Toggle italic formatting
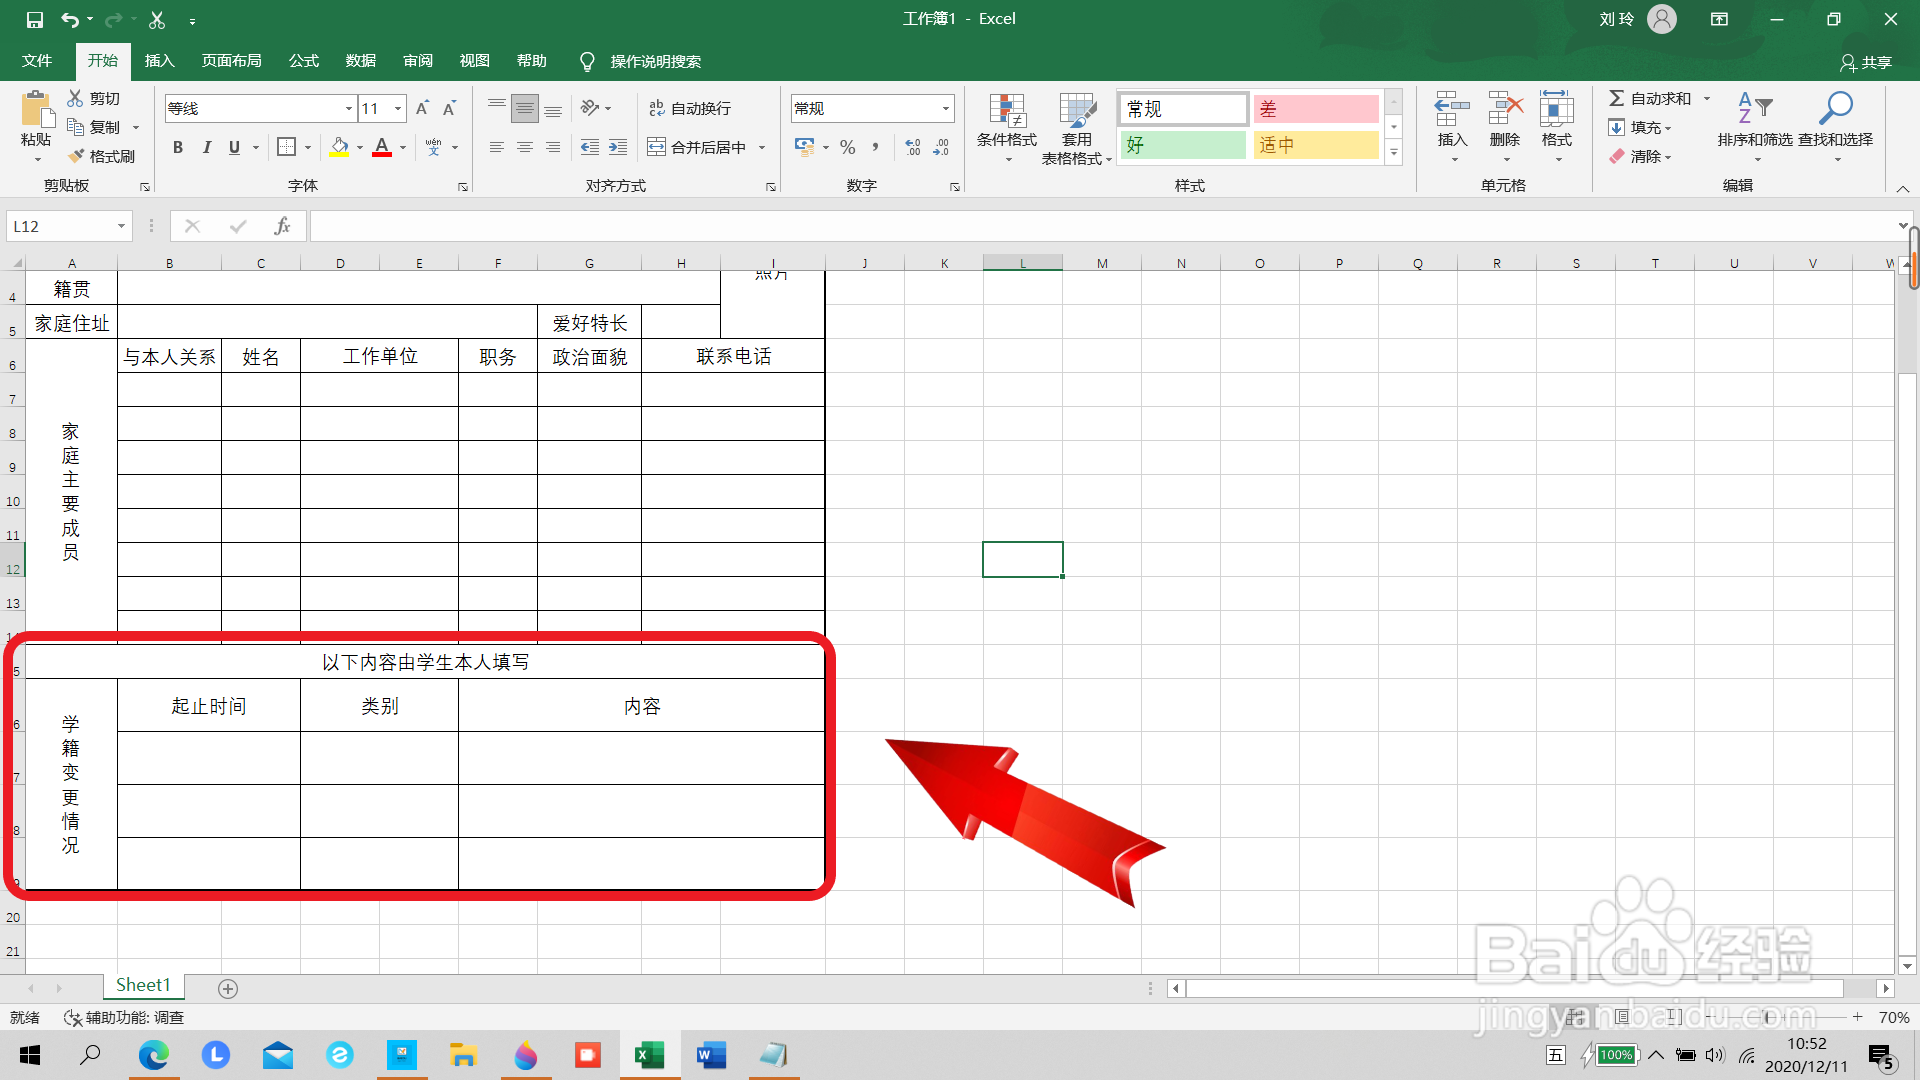The width and height of the screenshot is (1920, 1080). click(207, 147)
